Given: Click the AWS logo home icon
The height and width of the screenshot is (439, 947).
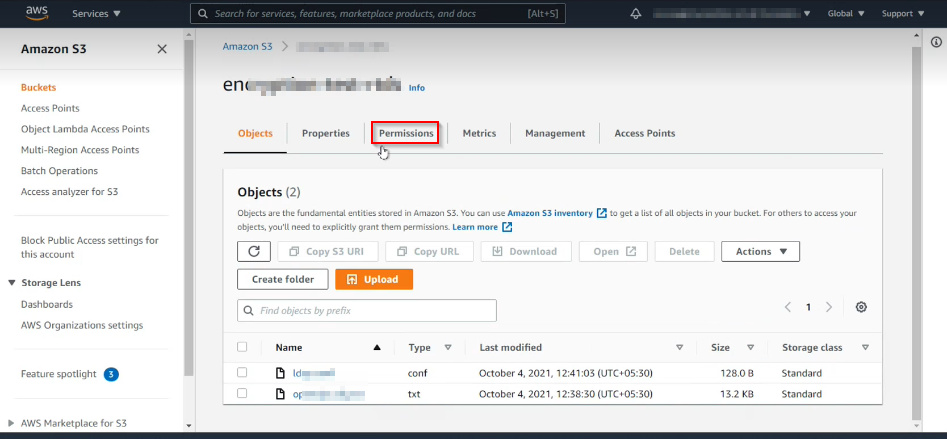Looking at the screenshot, I should click(x=37, y=13).
